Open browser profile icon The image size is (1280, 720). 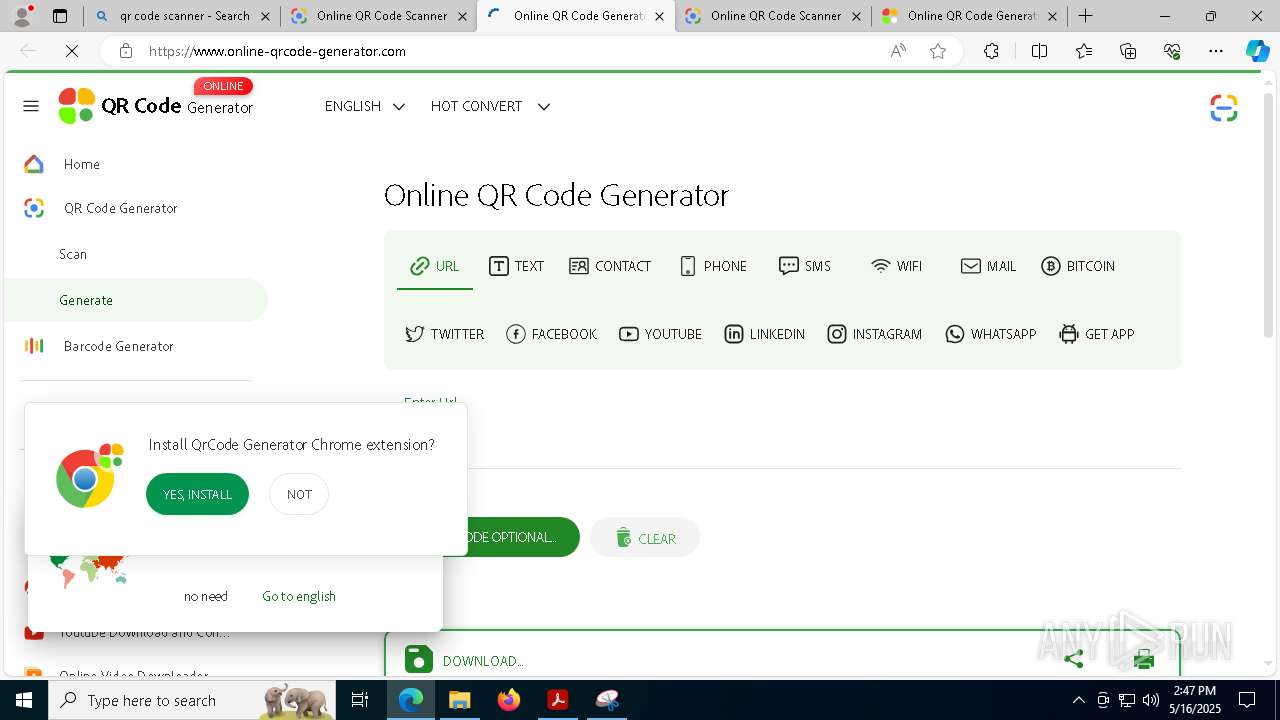pyautogui.click(x=22, y=16)
